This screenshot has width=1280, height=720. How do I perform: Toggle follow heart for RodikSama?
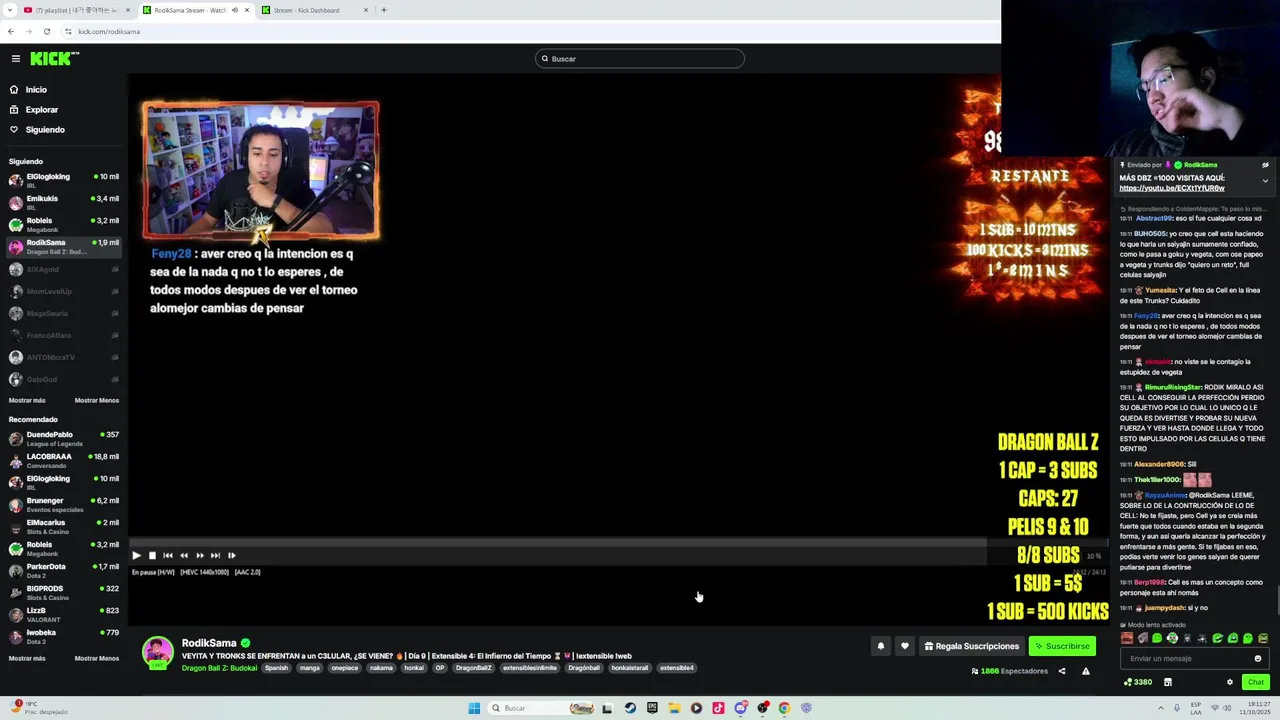[x=905, y=646]
